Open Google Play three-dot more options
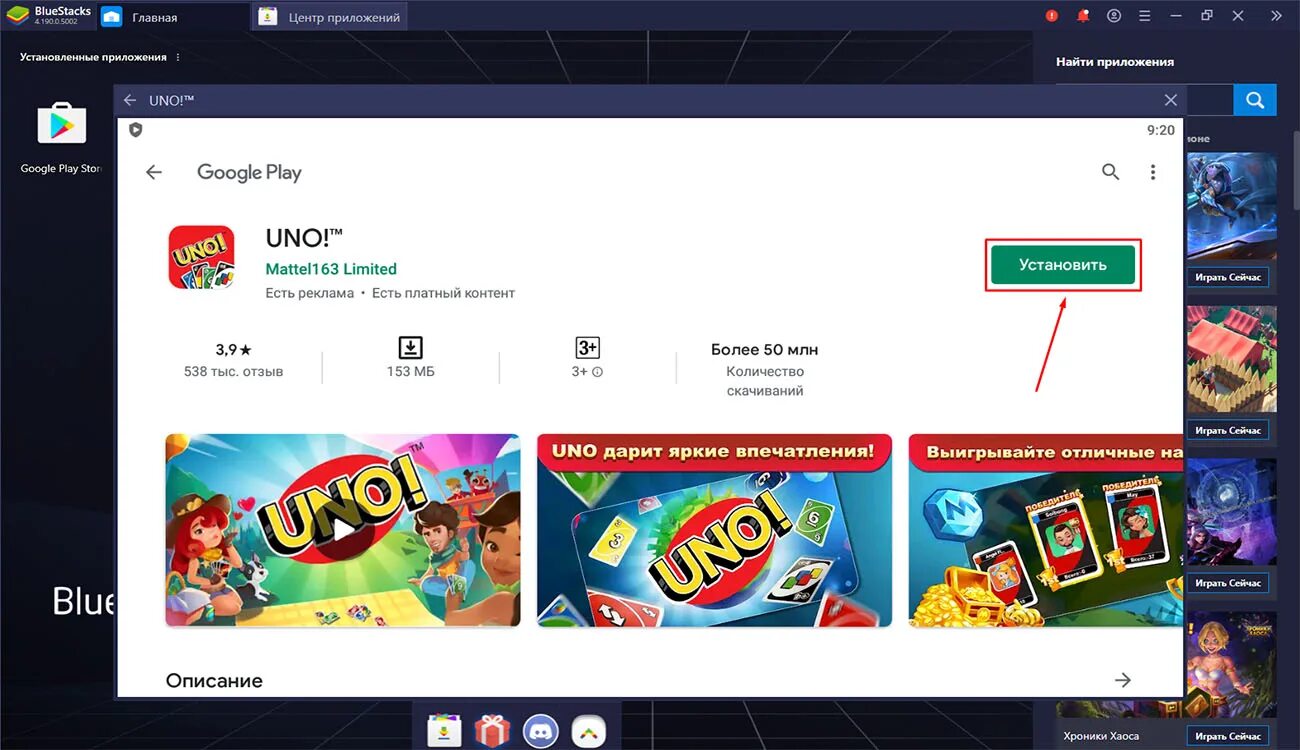This screenshot has width=1300, height=750. 1152,172
